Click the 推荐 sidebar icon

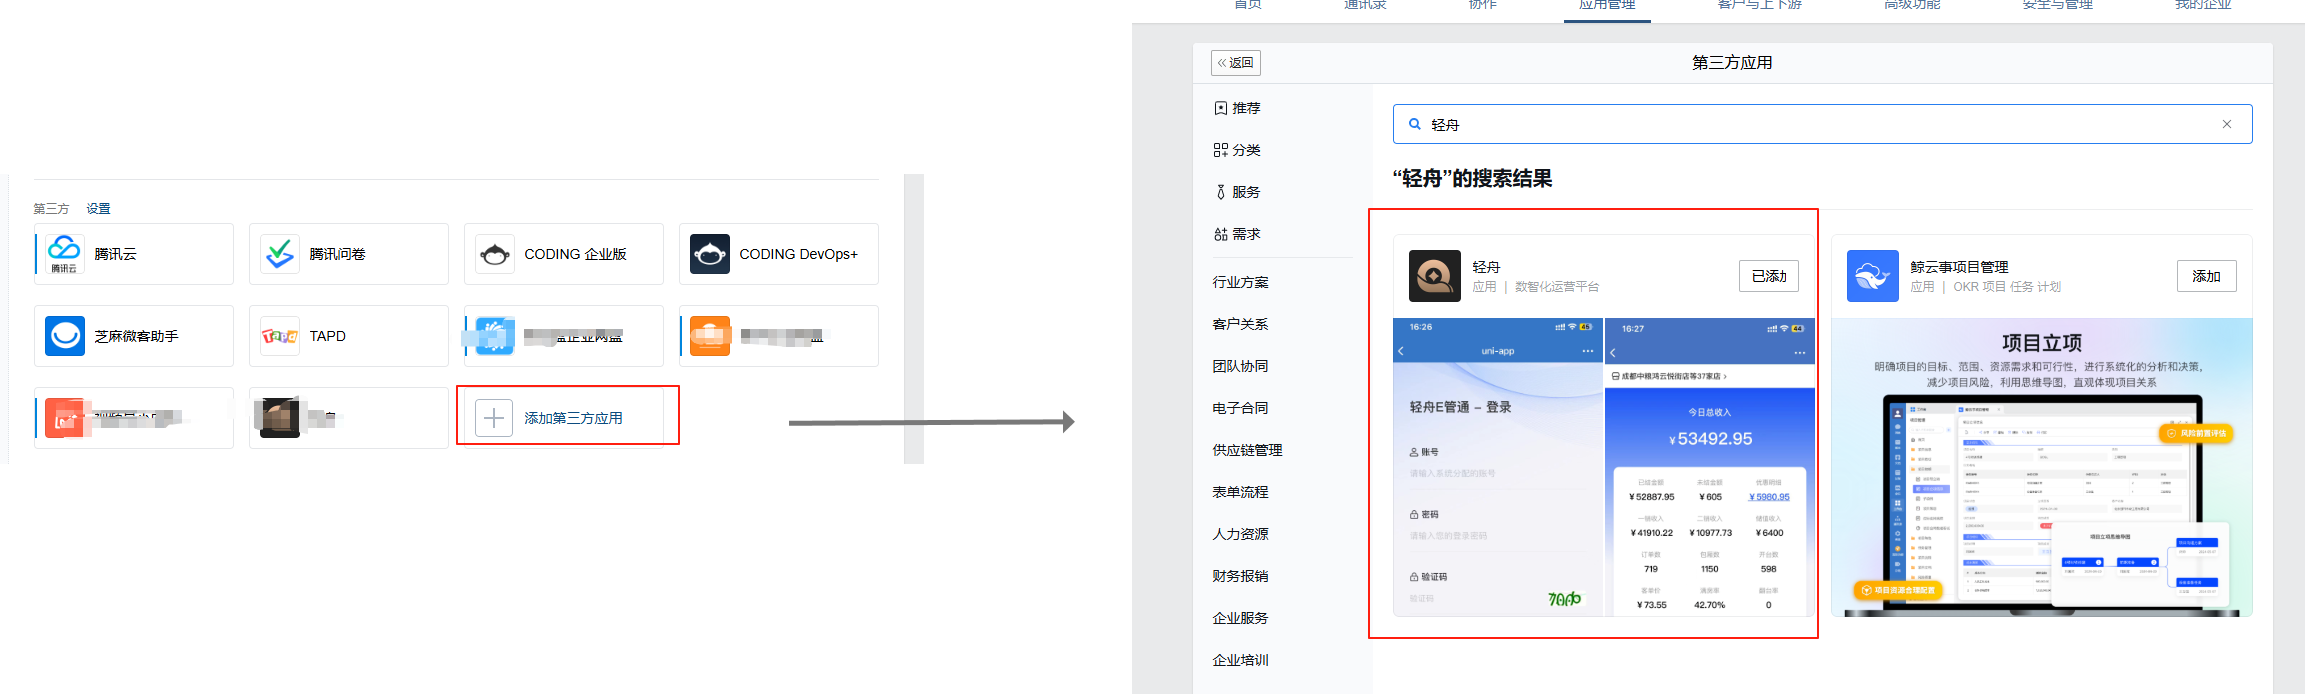pyautogui.click(x=1221, y=108)
